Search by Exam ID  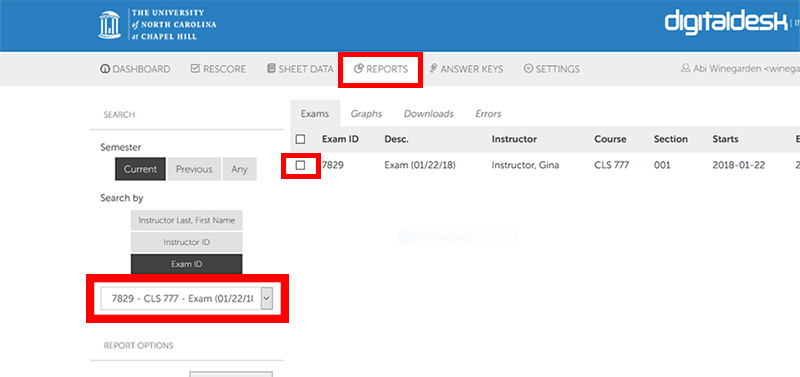coord(187,264)
